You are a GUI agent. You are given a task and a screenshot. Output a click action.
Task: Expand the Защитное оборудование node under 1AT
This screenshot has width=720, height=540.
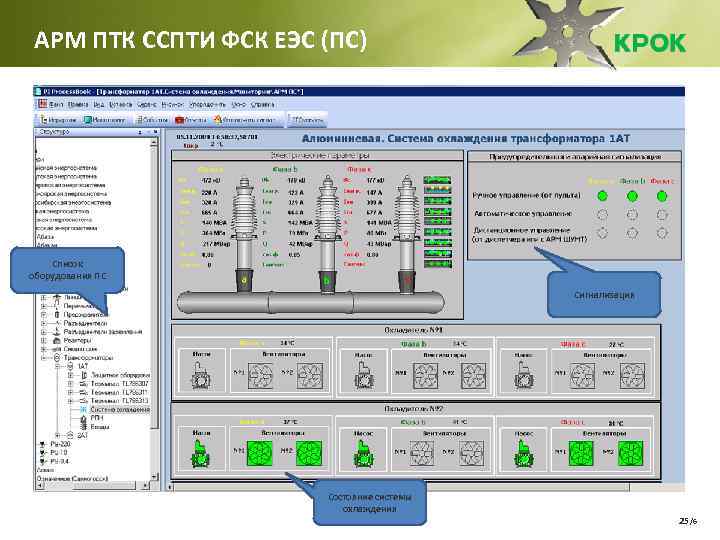[x=71, y=375]
